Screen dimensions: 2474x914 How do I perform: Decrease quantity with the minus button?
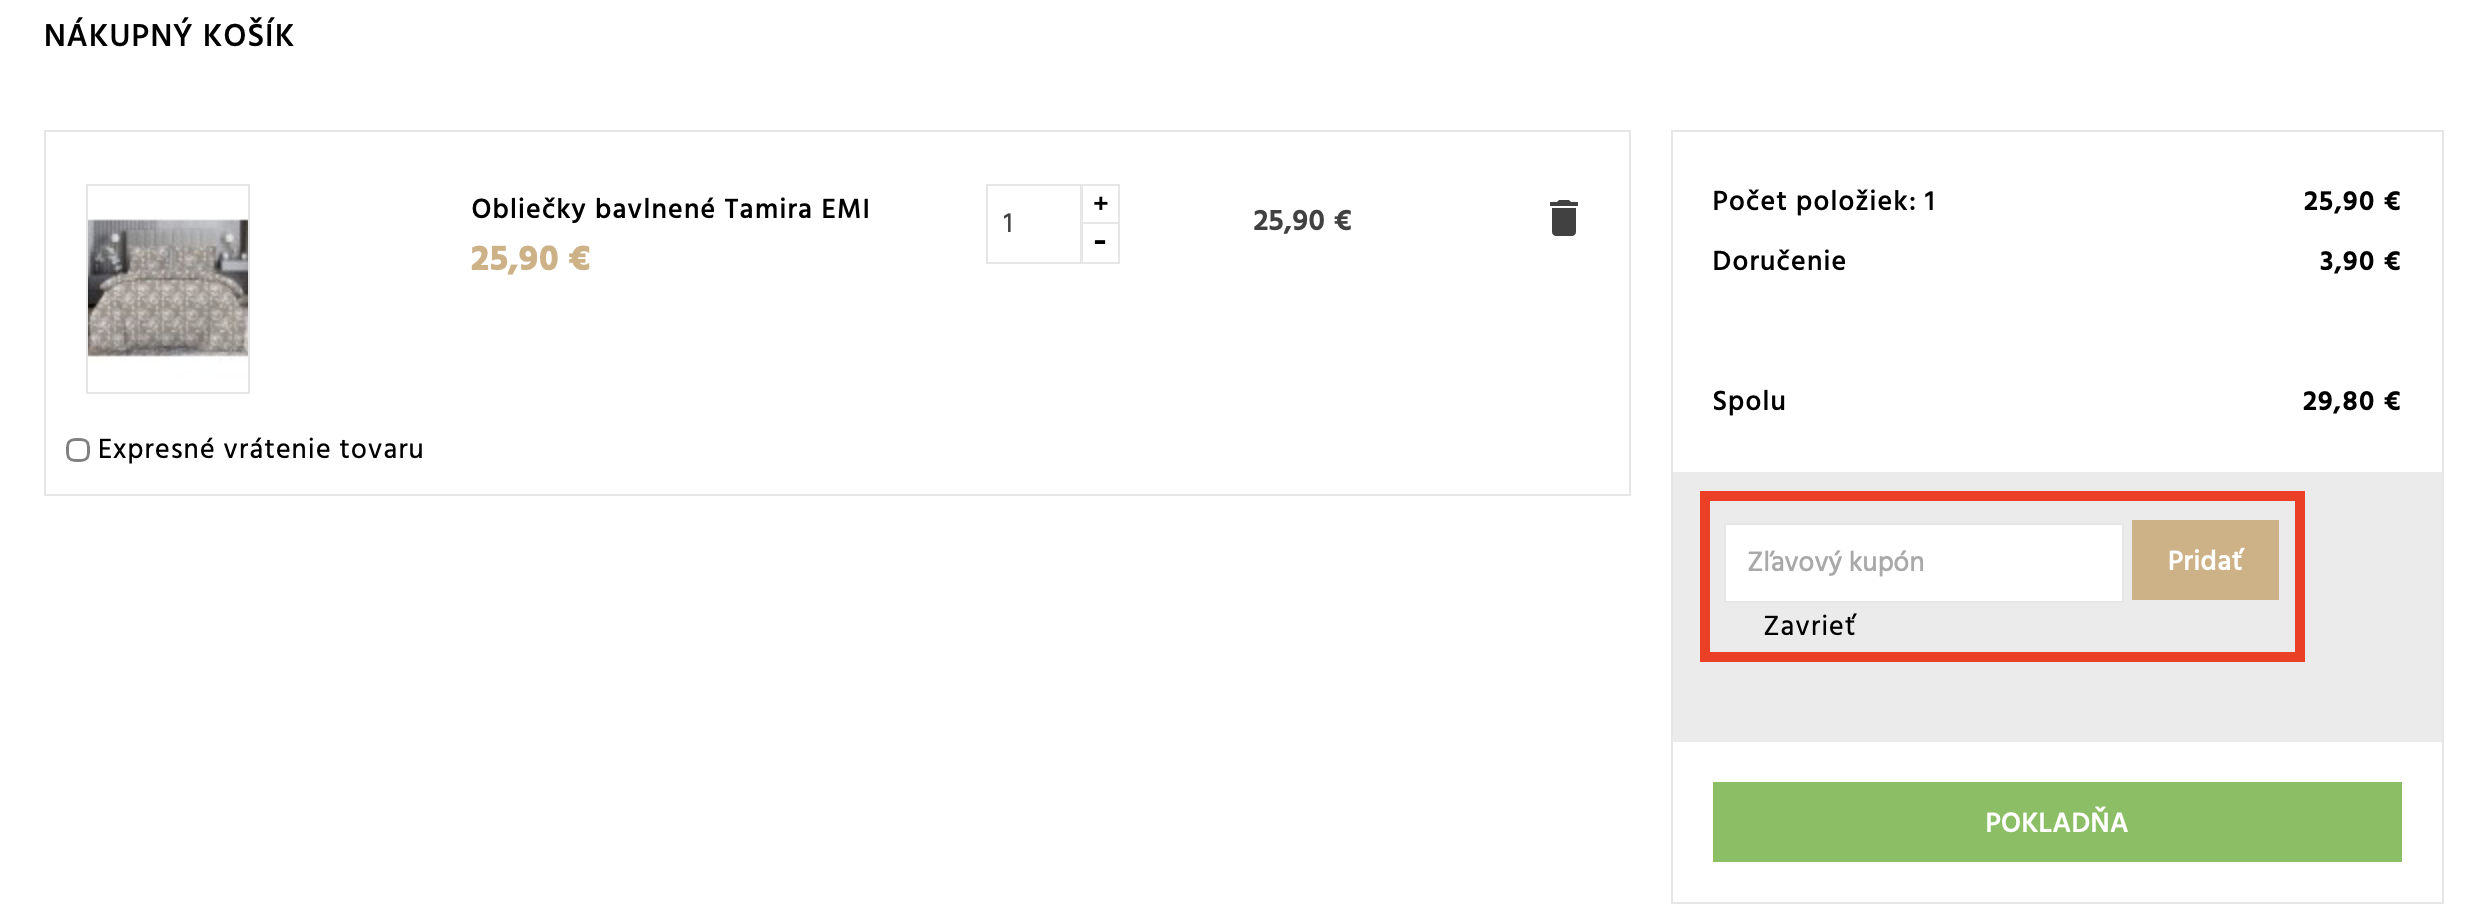[x=1100, y=243]
